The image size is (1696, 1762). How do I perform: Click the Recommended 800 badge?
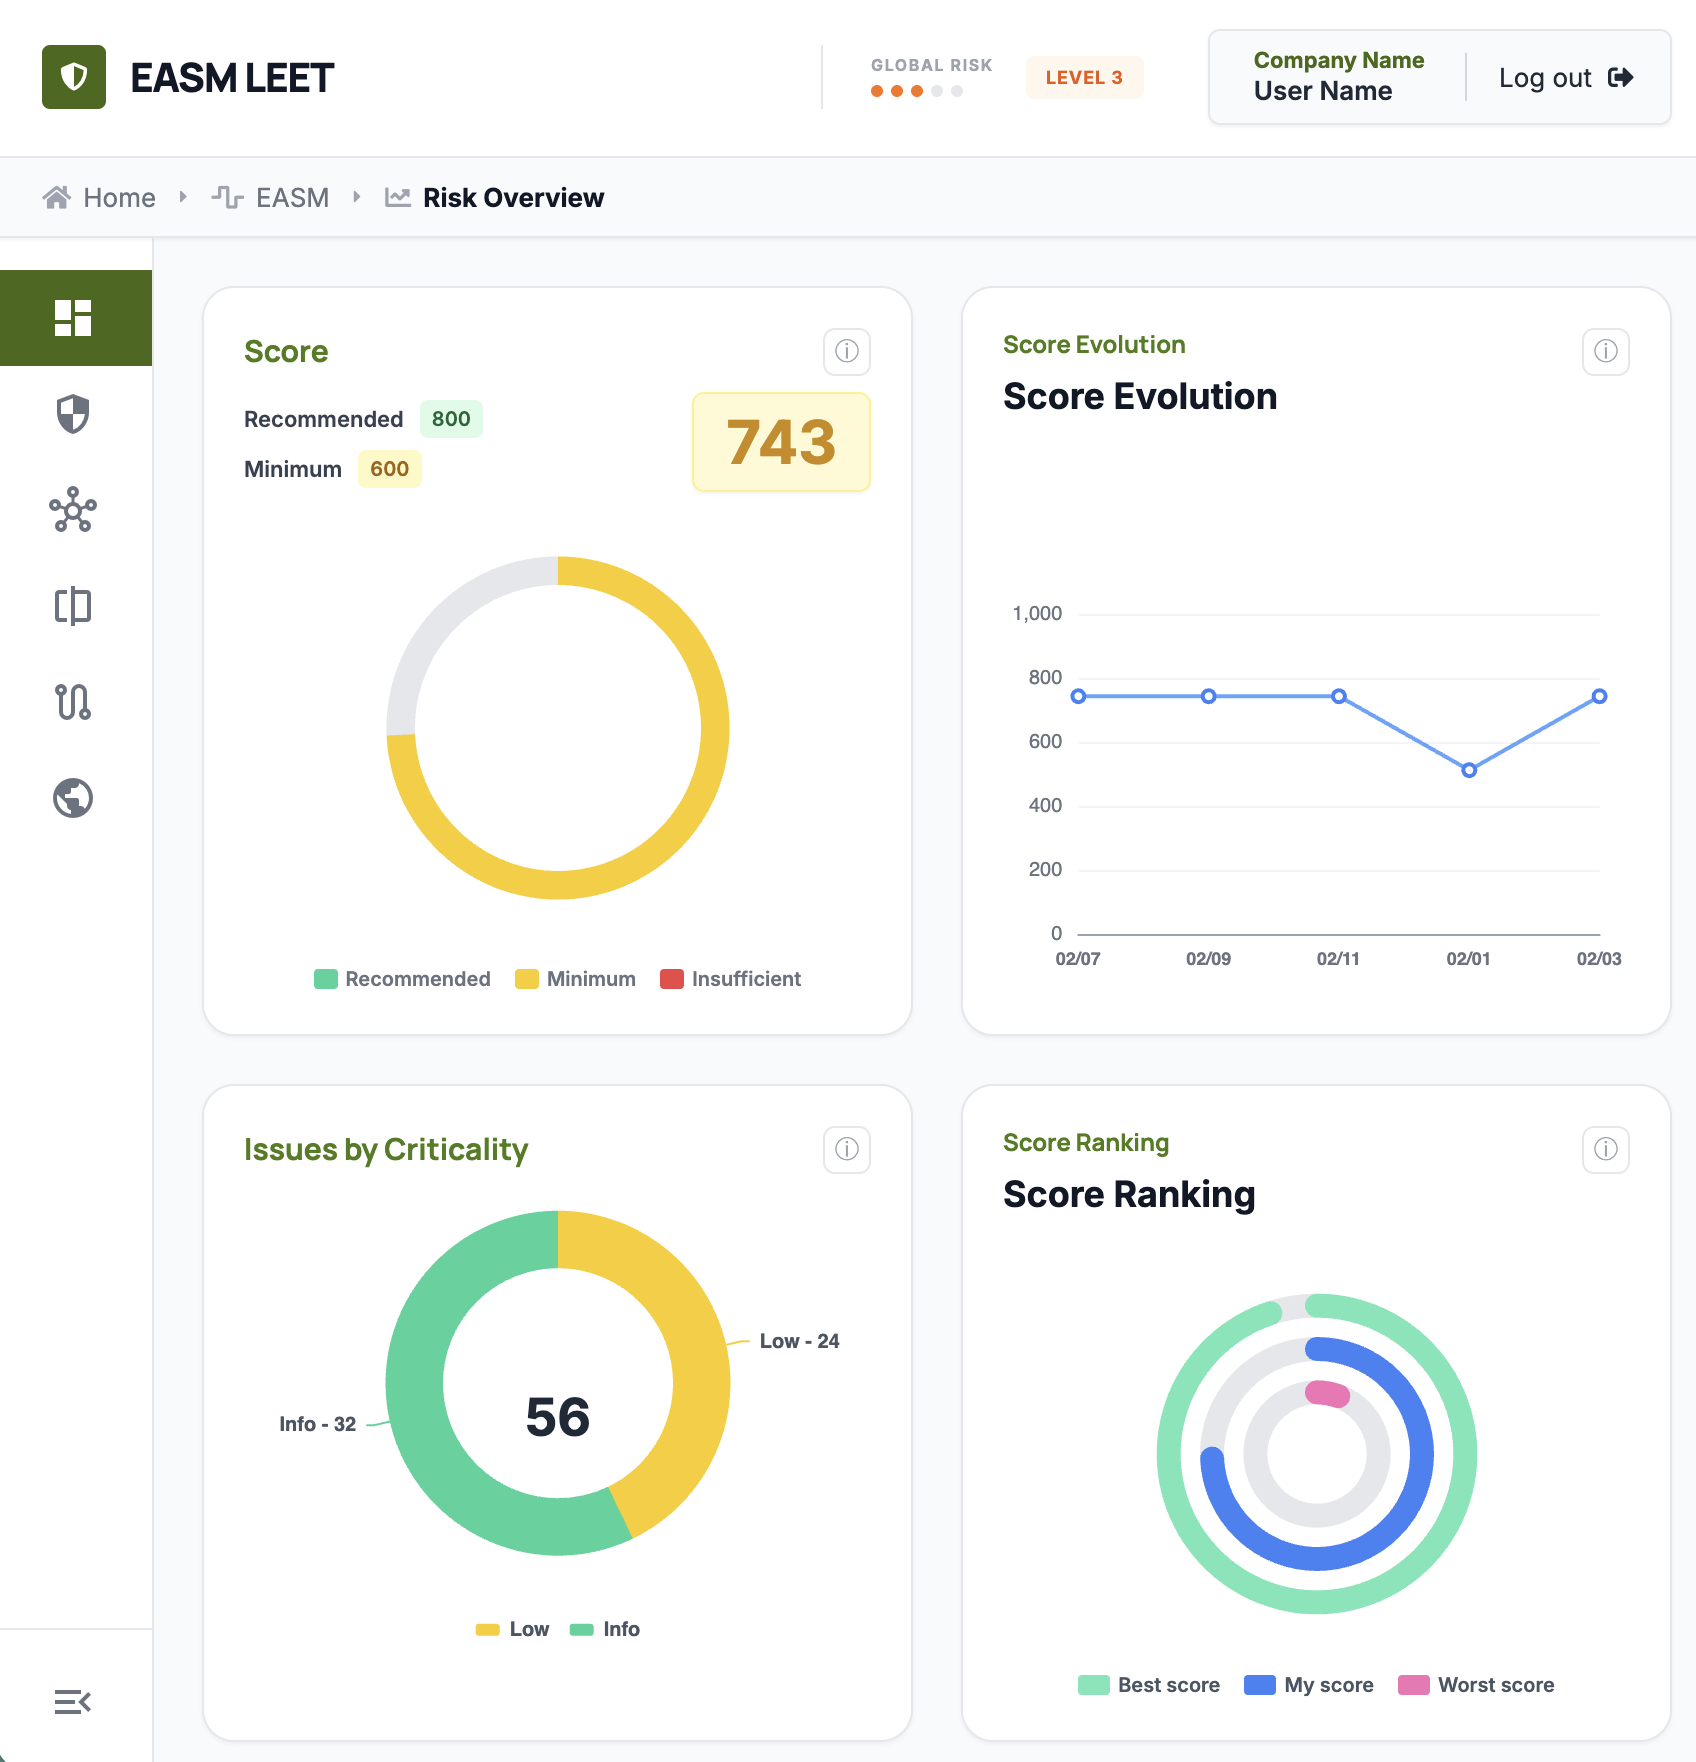pyautogui.click(x=451, y=419)
